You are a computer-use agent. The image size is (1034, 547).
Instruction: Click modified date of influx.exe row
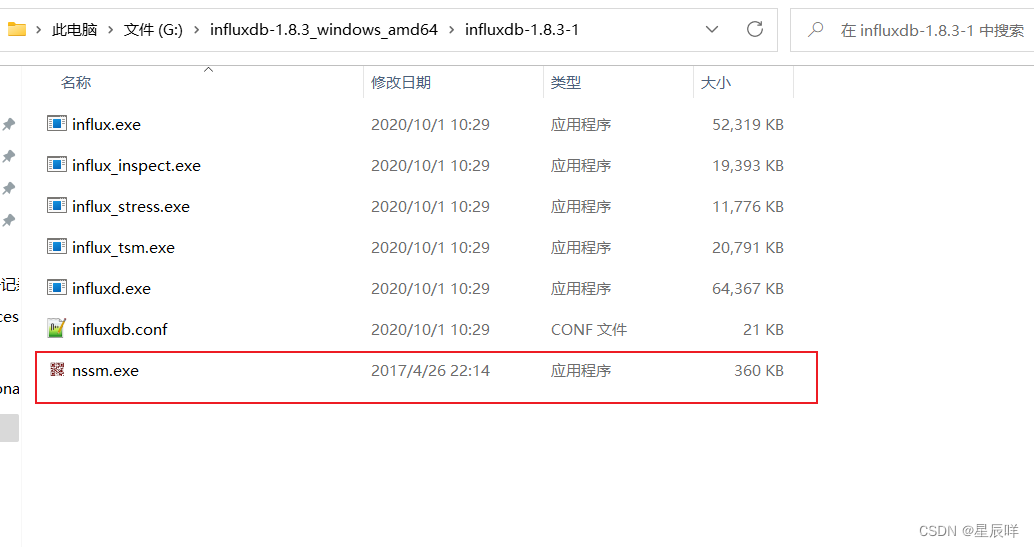point(430,124)
